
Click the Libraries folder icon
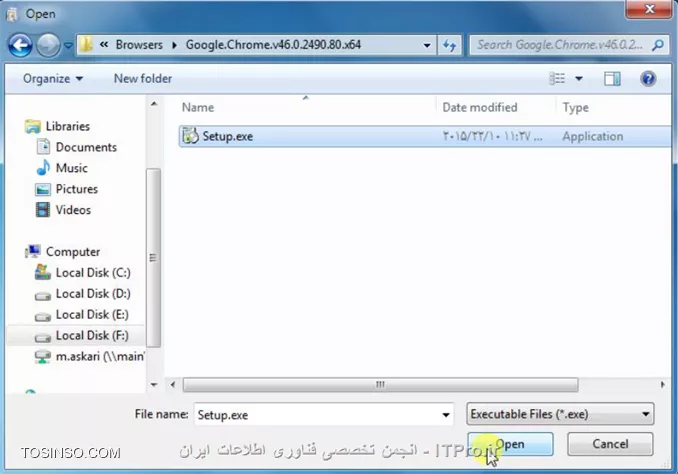coord(33,126)
